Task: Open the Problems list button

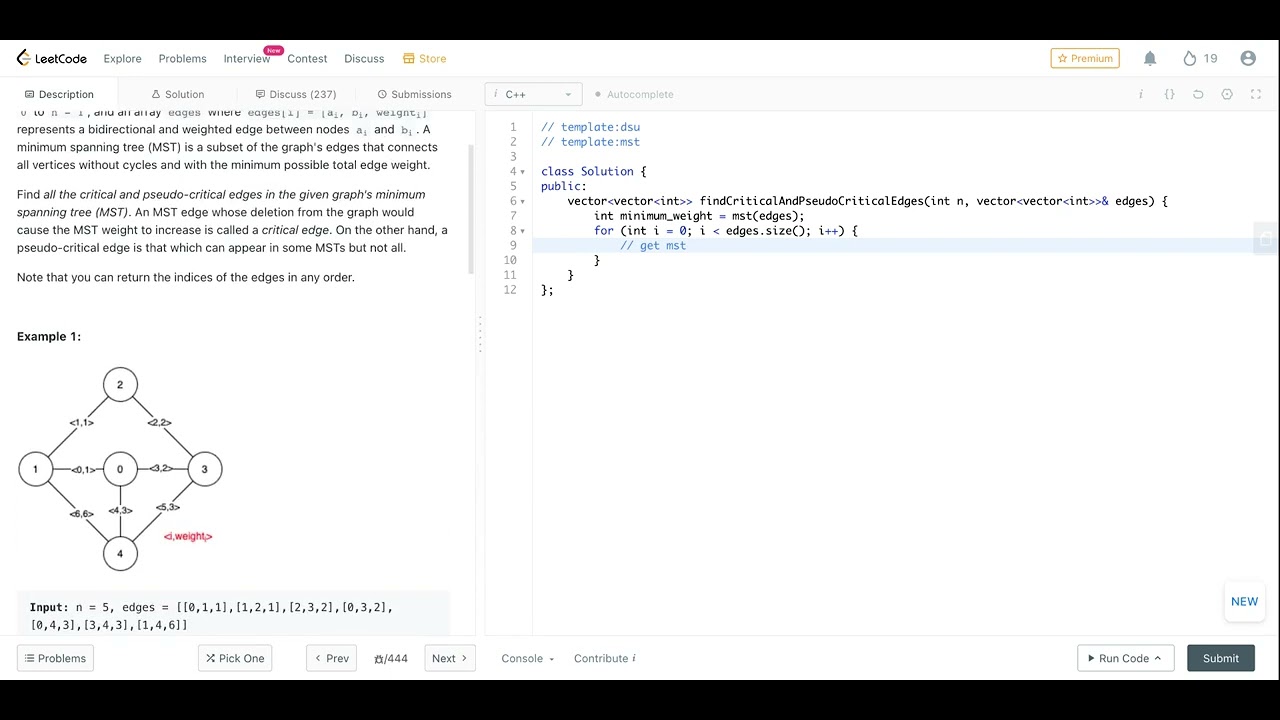Action: [x=56, y=658]
